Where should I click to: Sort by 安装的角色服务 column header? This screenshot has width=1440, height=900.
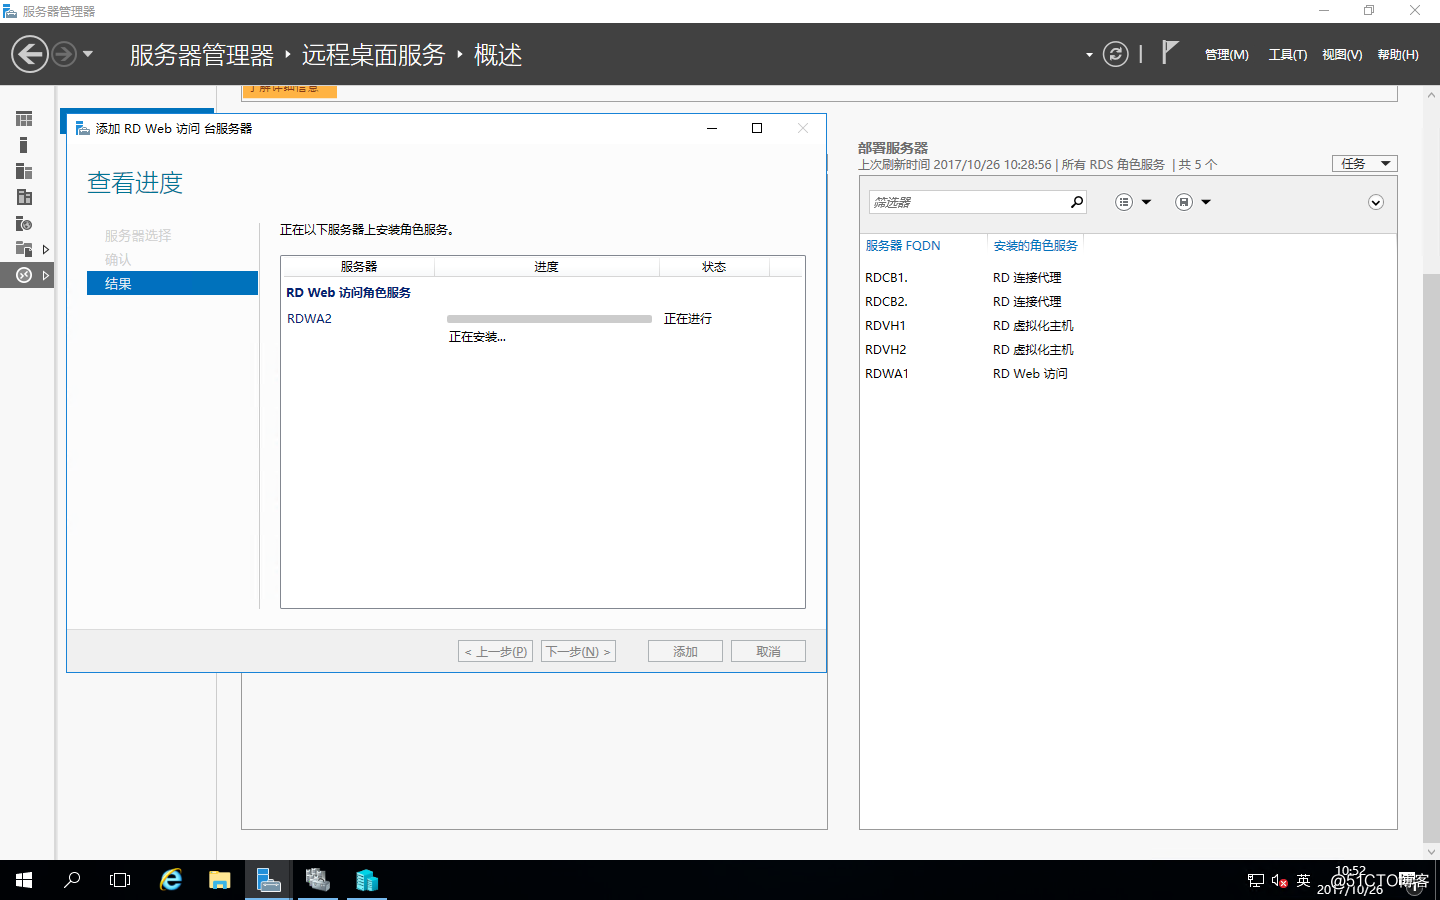(1035, 245)
